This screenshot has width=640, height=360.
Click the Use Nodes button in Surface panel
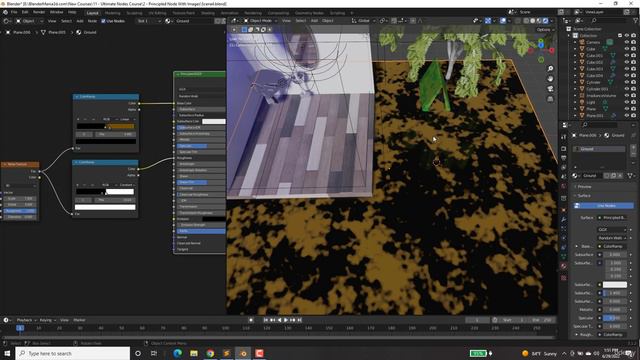[x=603, y=206]
